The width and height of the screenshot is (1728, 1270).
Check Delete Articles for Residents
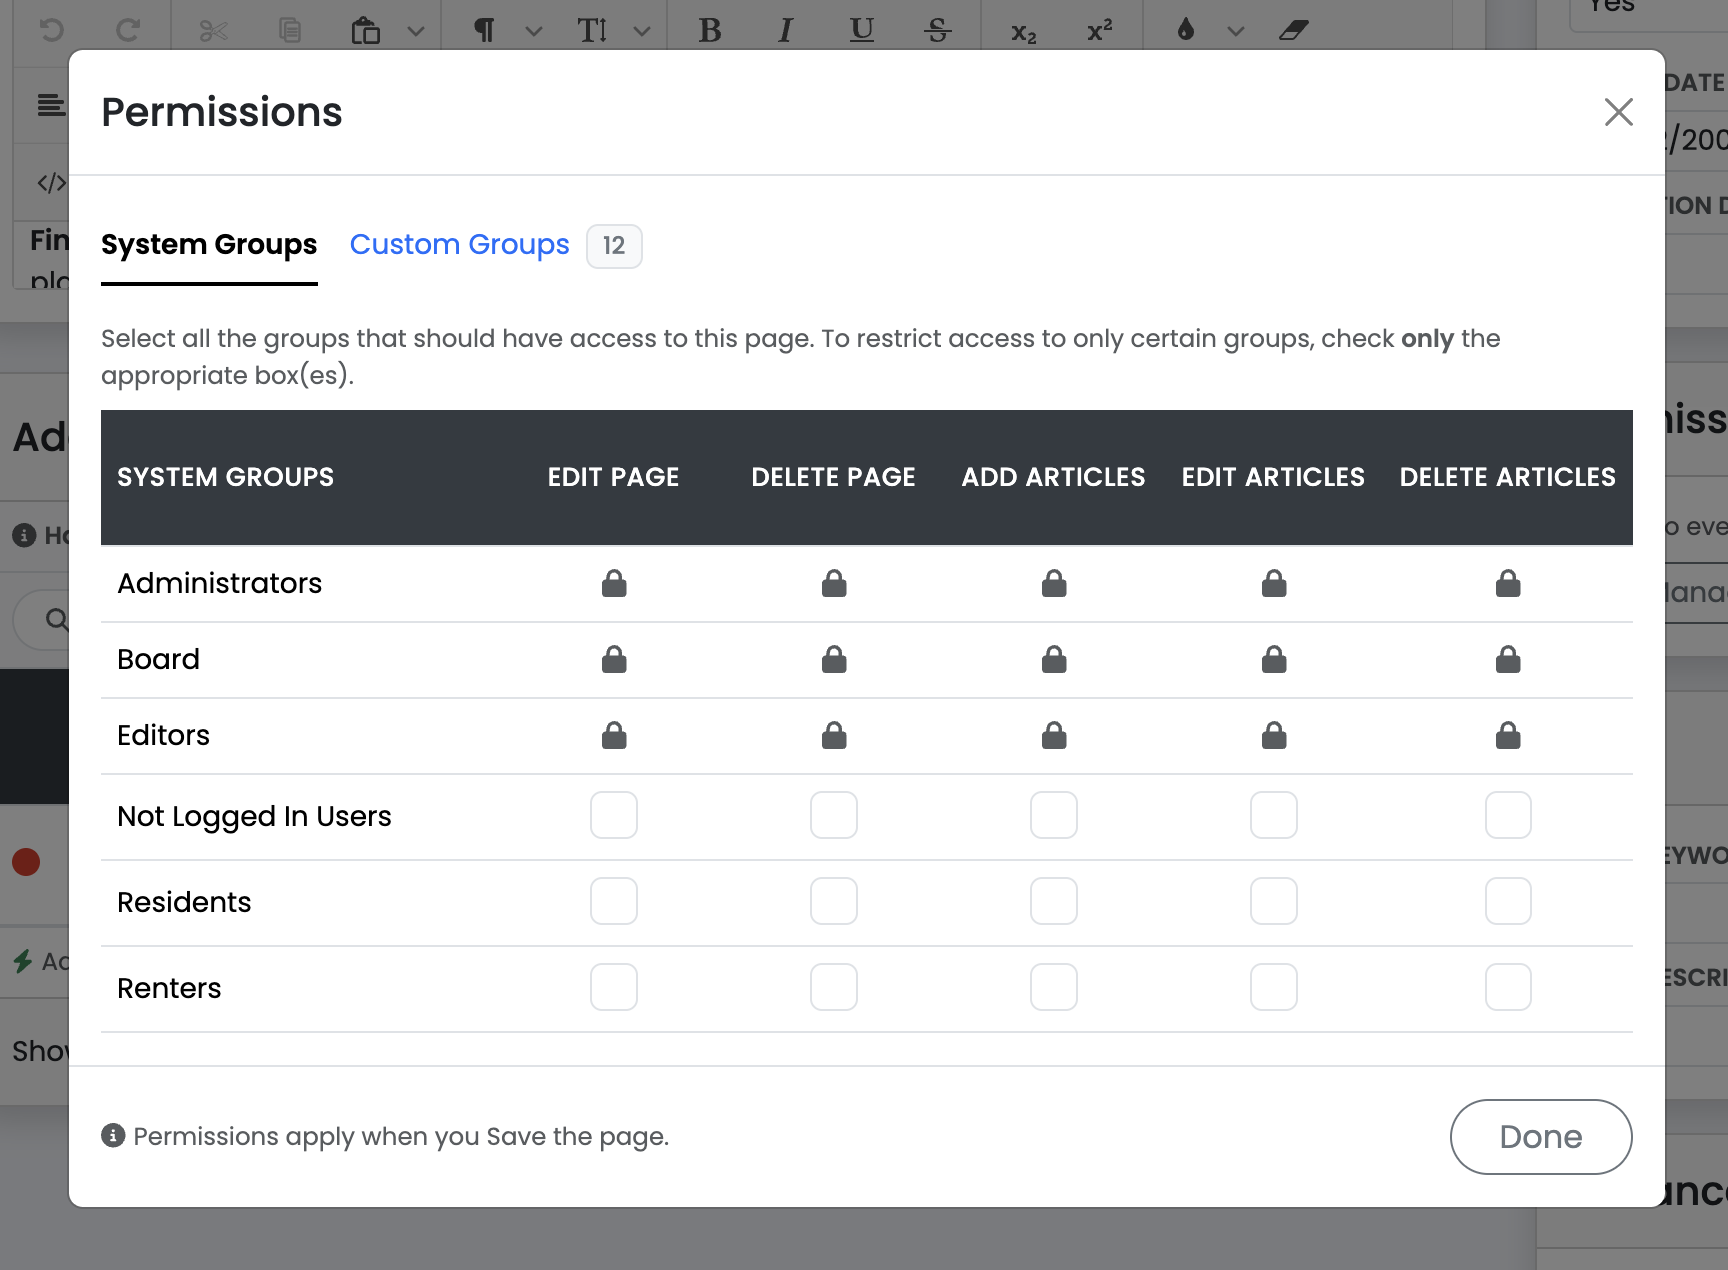coord(1508,901)
